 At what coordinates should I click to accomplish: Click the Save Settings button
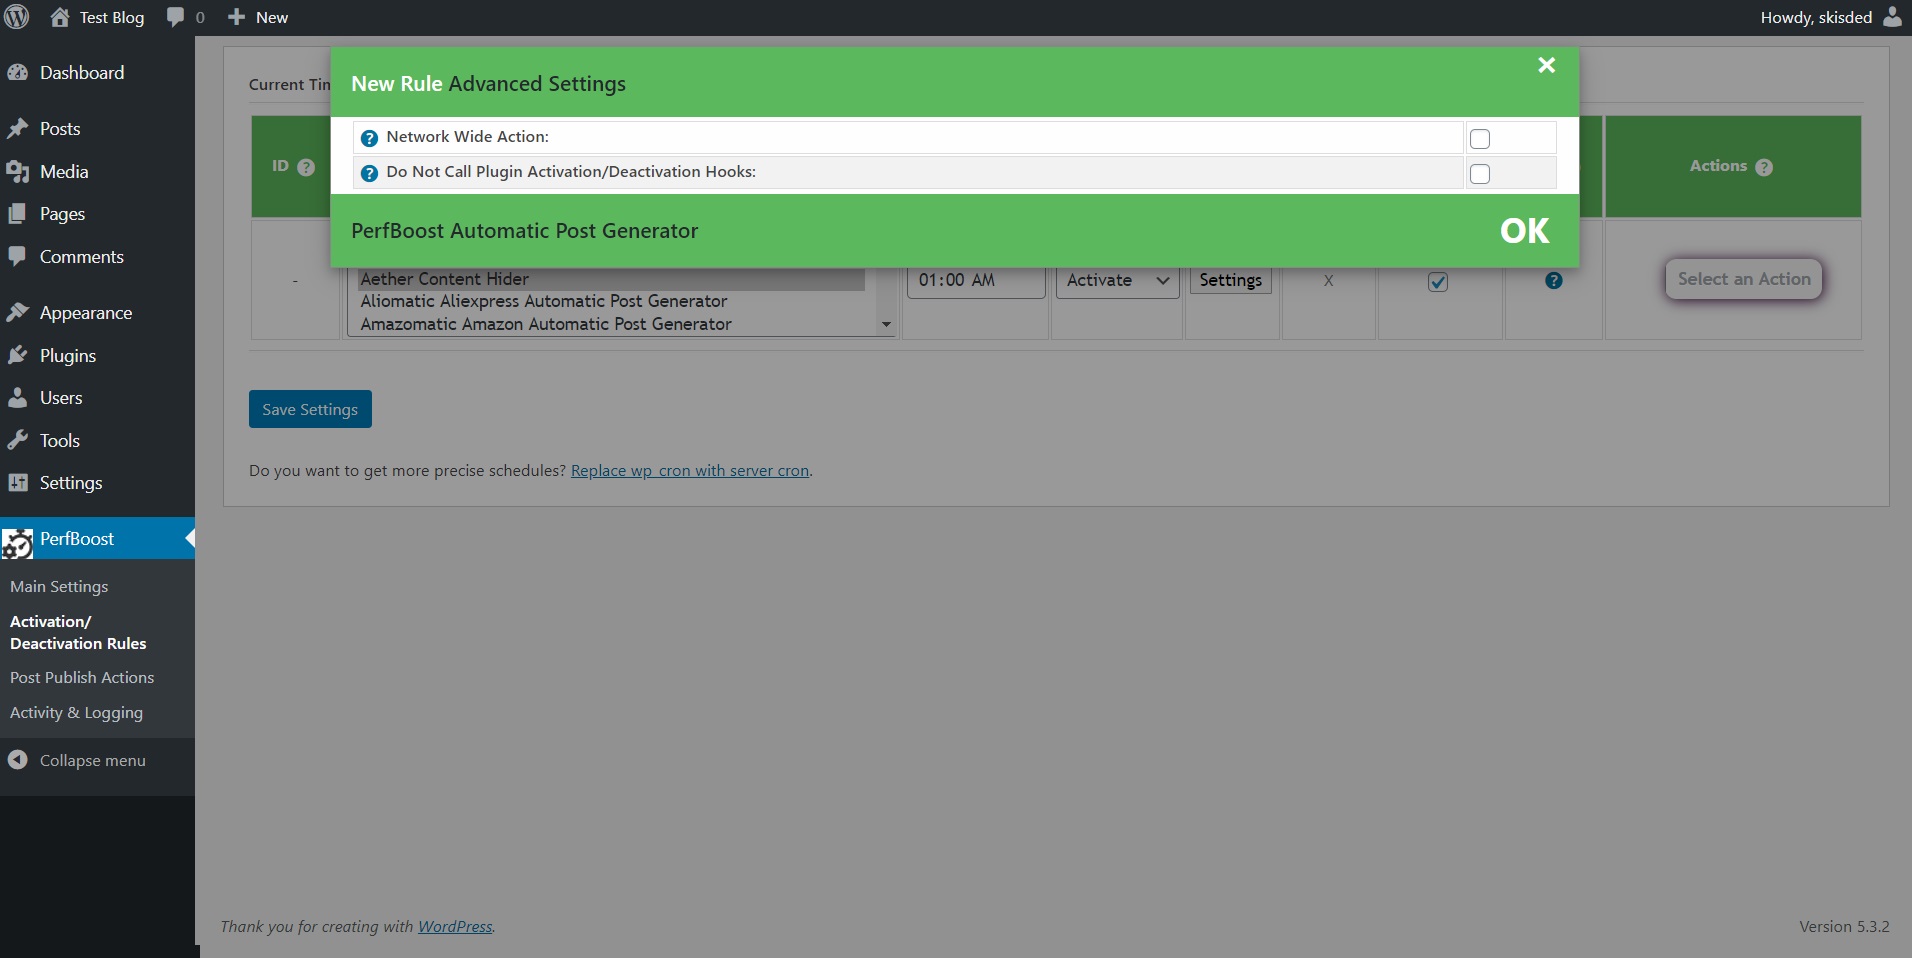[310, 409]
